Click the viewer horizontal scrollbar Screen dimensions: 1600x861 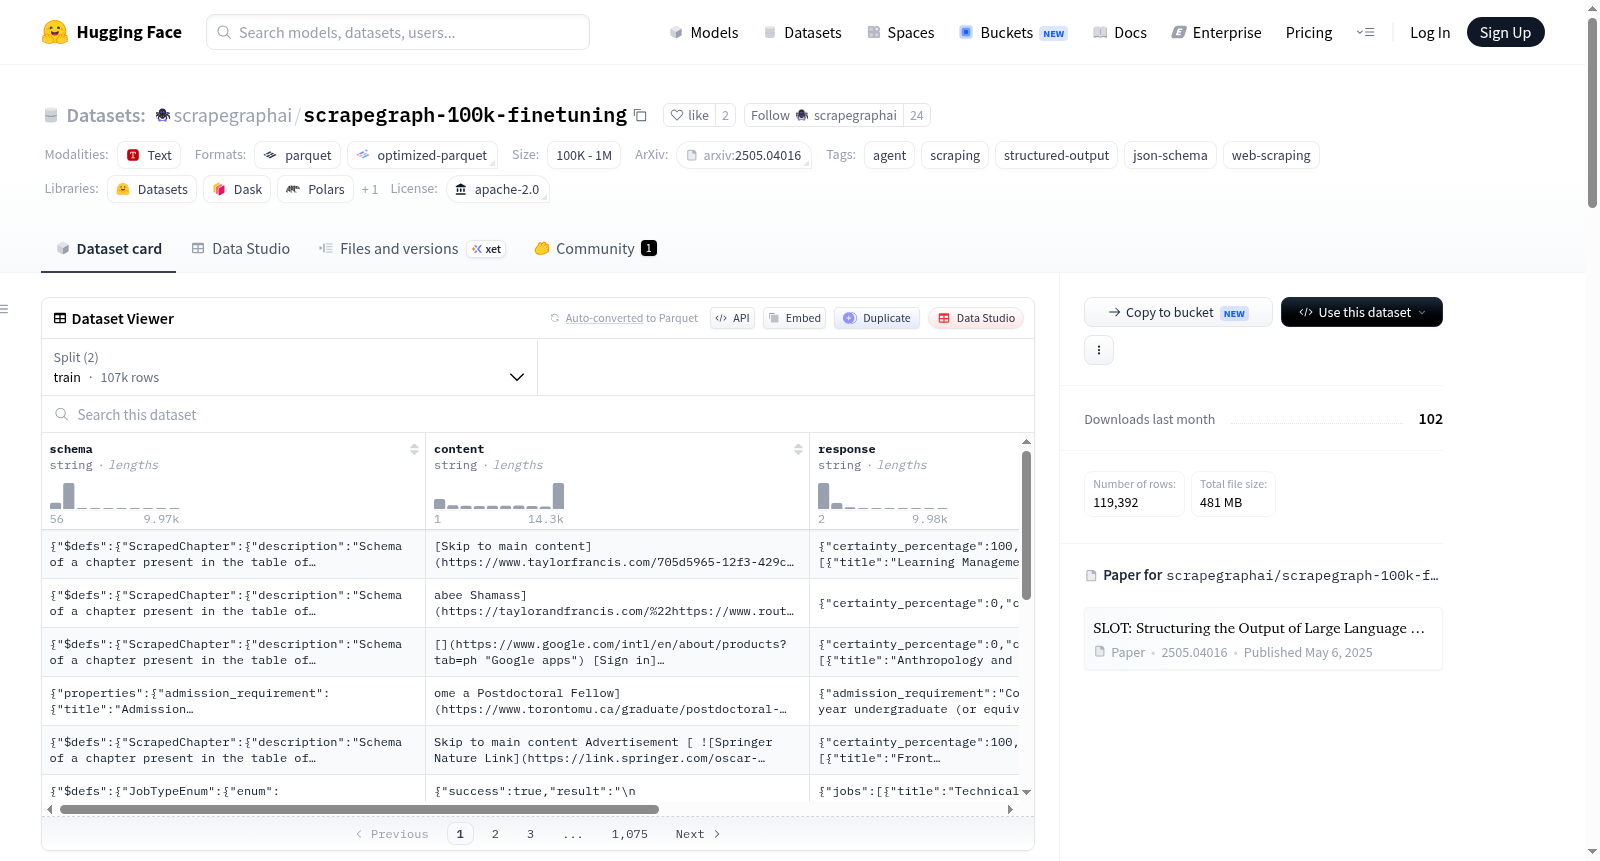359,809
